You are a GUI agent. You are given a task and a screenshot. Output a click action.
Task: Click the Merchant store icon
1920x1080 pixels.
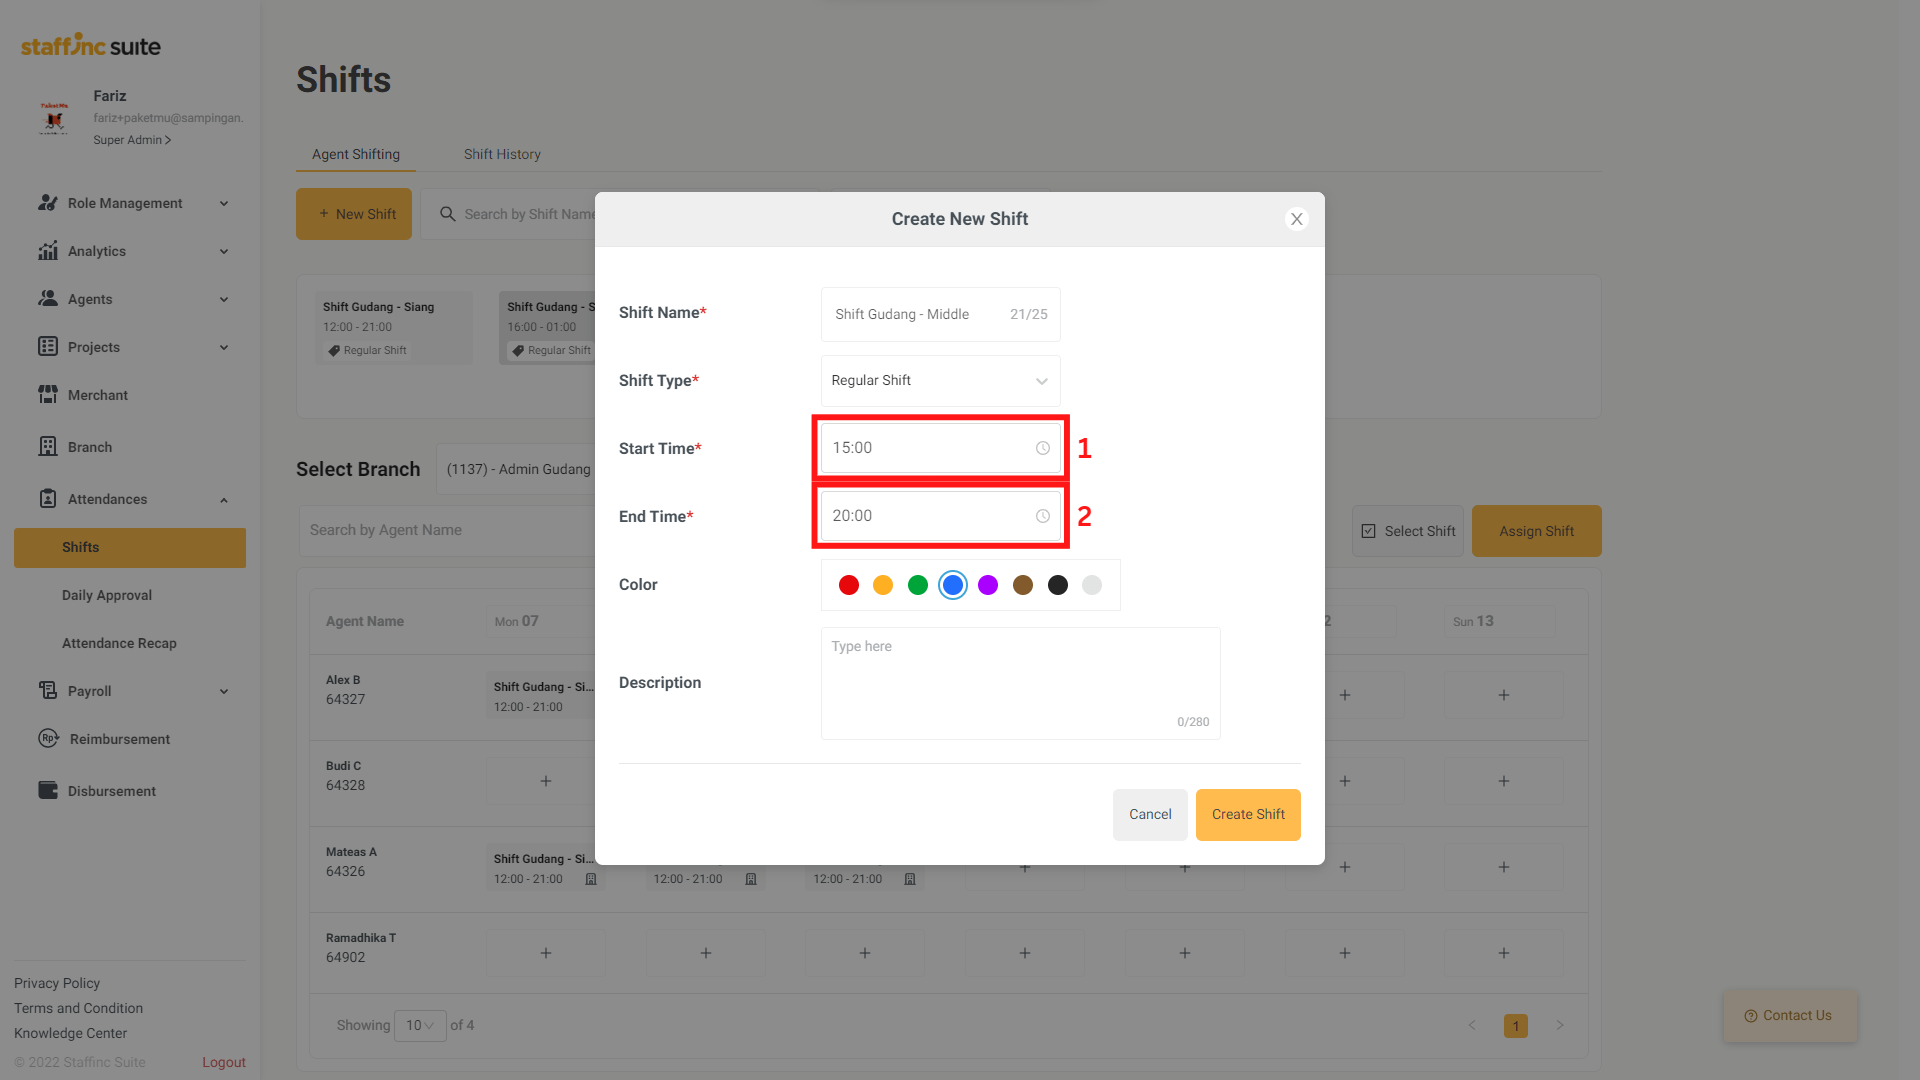pyautogui.click(x=47, y=395)
